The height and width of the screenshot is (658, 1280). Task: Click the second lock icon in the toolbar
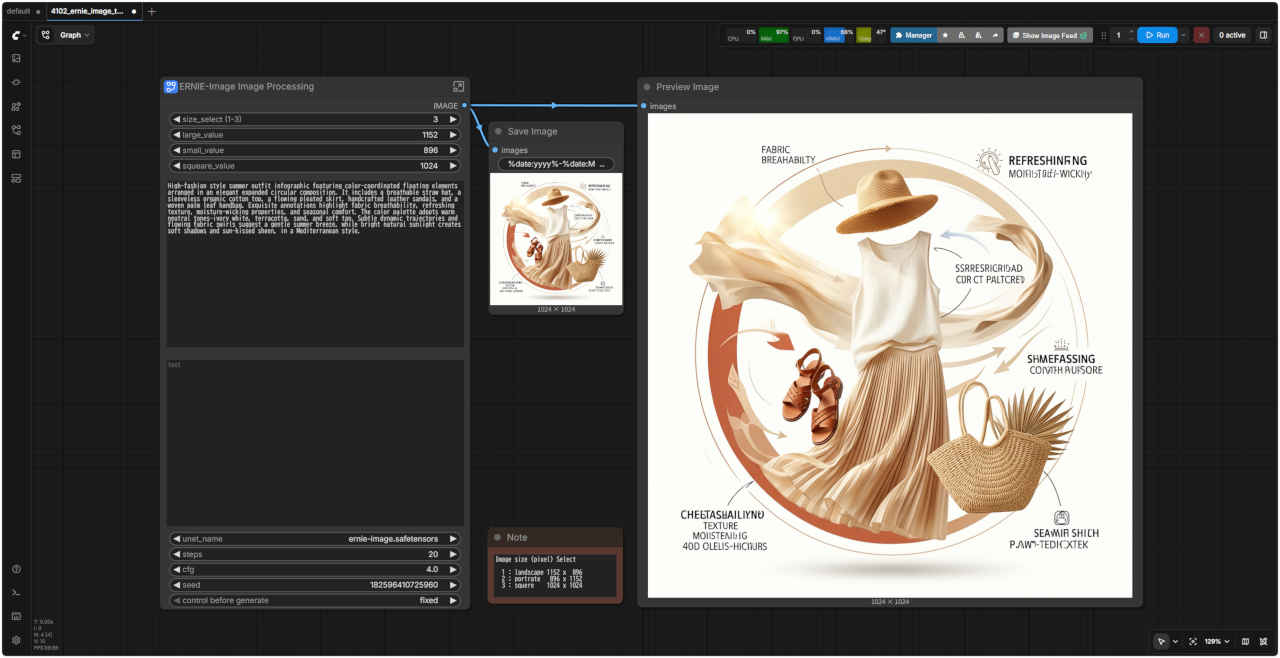click(979, 35)
